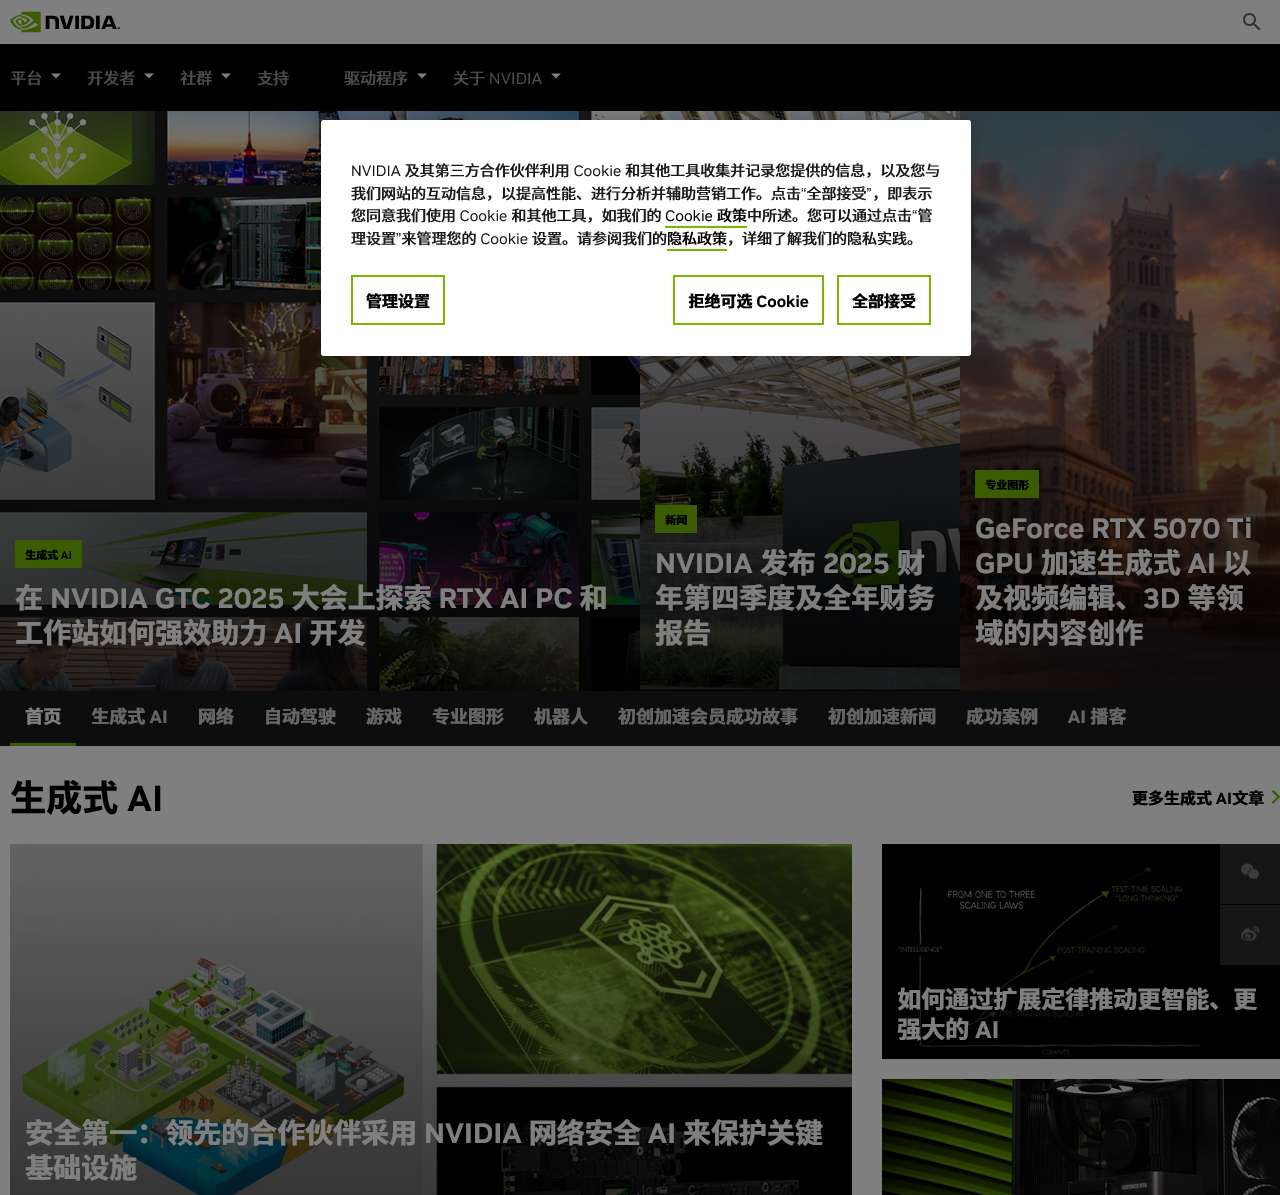Screen dimensions: 1280x1195
Task: Expand the 开发者 dropdown menu
Action: (x=120, y=78)
